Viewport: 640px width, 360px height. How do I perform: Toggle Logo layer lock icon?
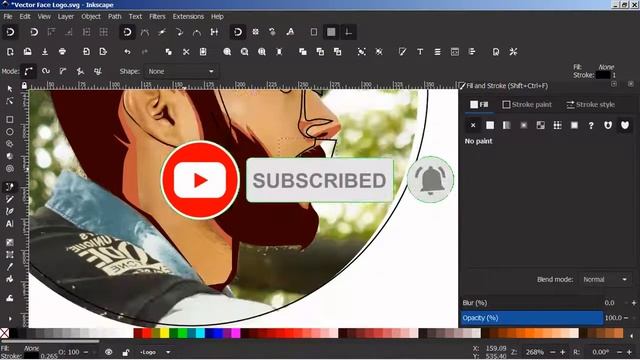126,352
